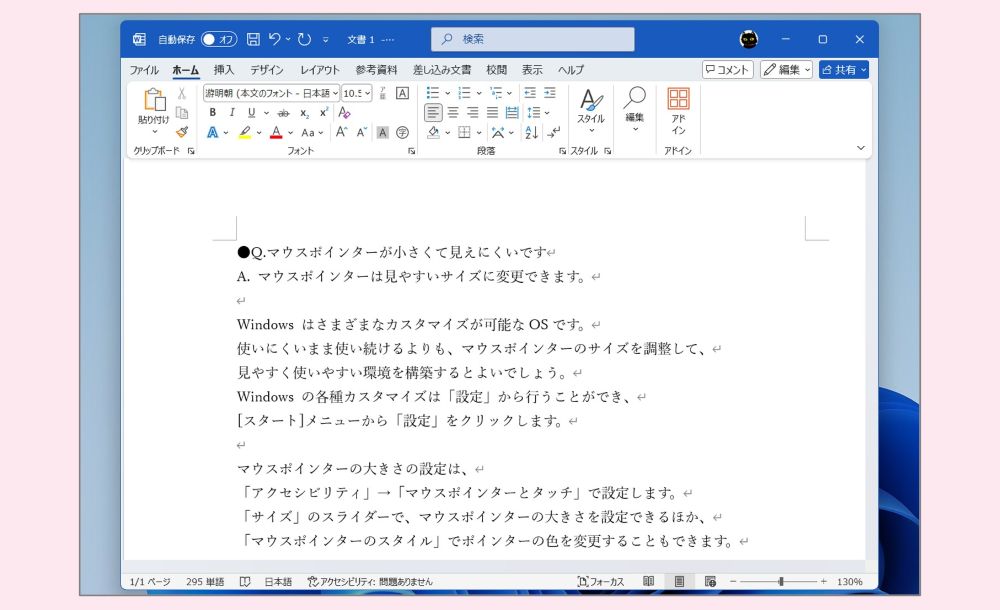Apply Superscript formatting
Viewport: 1000px width, 610px height.
(x=324, y=112)
